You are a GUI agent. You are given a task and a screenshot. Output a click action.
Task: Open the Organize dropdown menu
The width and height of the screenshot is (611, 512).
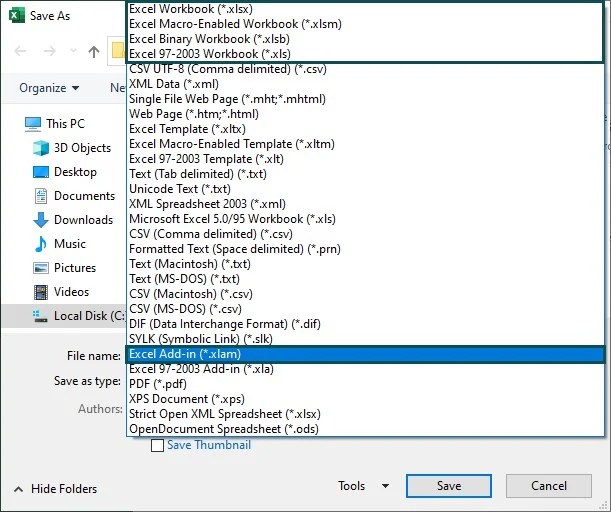tap(49, 88)
